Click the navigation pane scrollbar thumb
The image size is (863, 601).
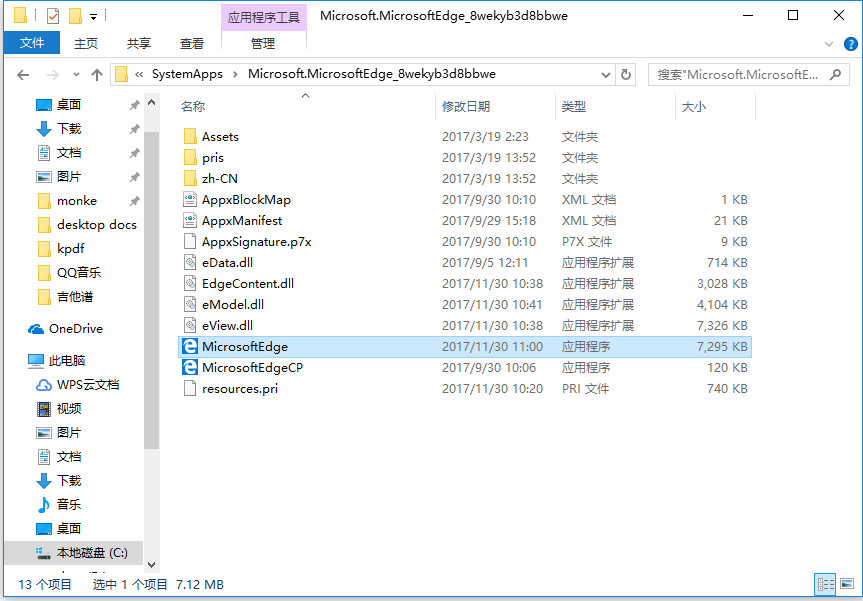[151, 289]
